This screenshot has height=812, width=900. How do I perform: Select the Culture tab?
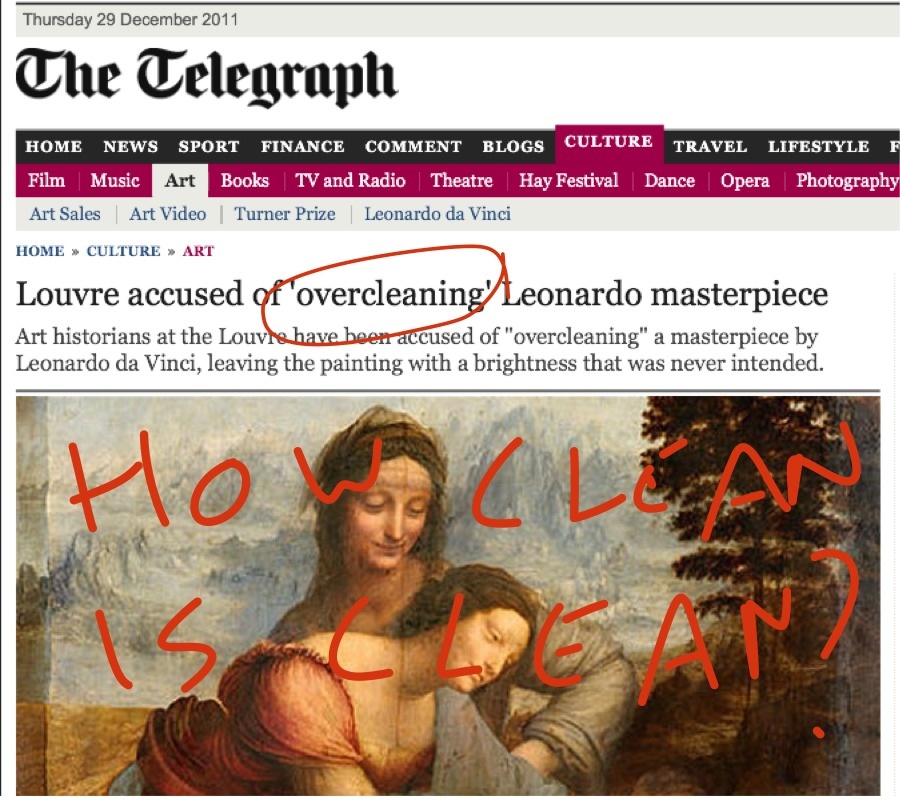608,142
